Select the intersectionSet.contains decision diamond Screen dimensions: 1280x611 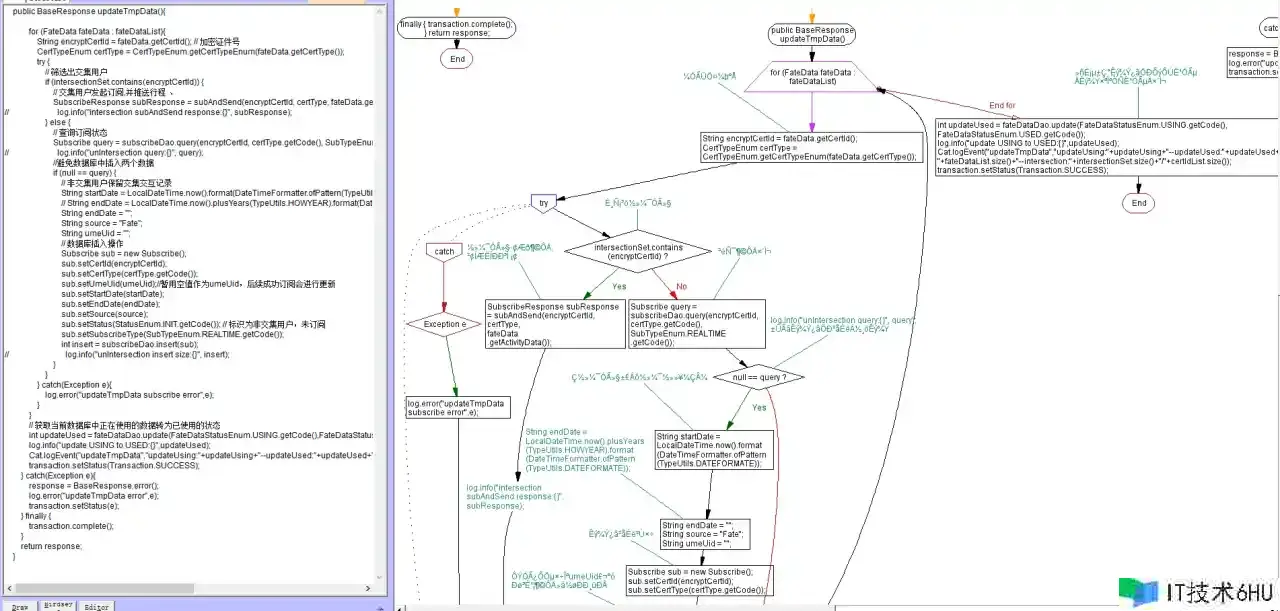point(639,250)
